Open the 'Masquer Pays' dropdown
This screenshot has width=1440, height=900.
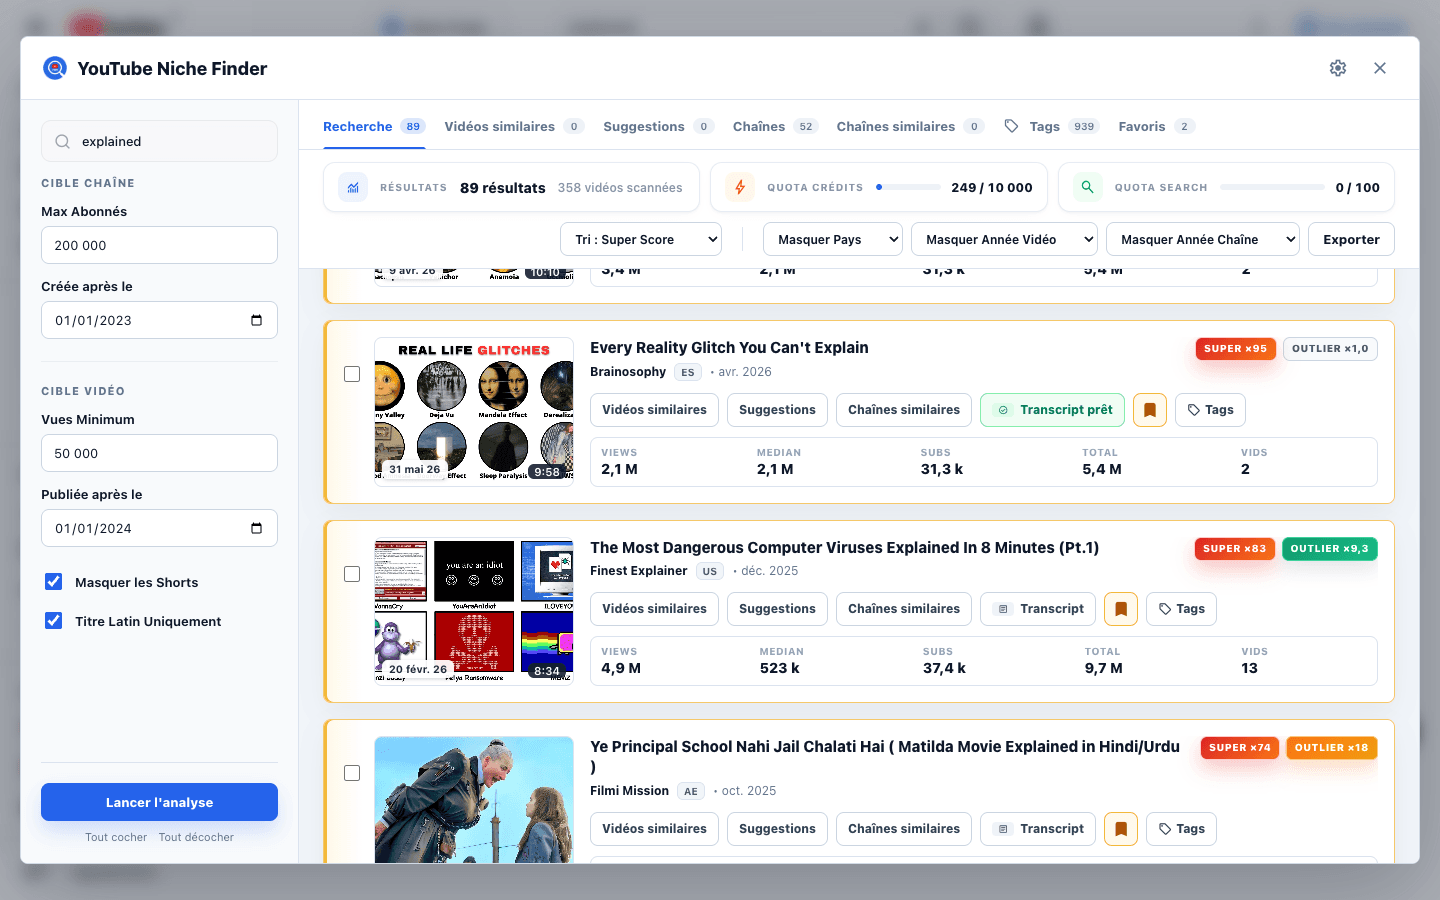point(833,240)
